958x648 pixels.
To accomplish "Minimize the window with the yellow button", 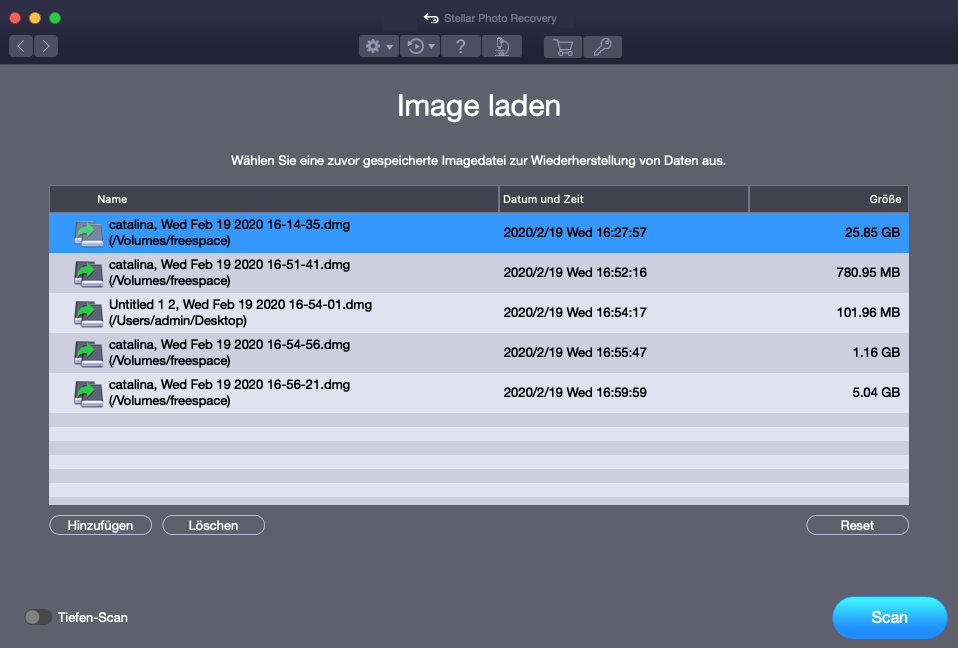I will coord(35,18).
